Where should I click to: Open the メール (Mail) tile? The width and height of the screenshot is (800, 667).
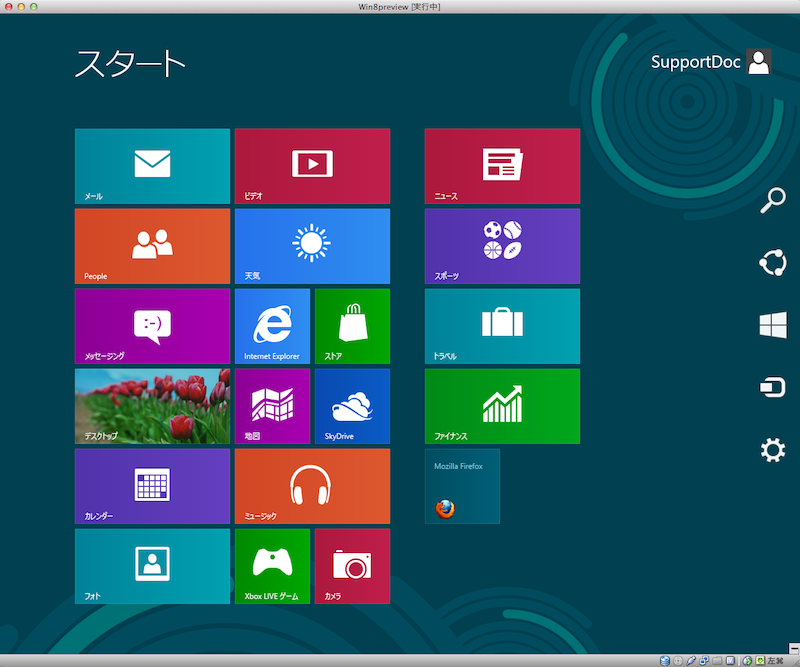pos(152,166)
